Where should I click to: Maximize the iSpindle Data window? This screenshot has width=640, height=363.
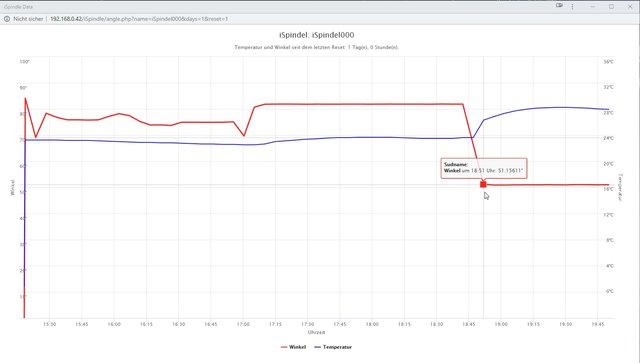pyautogui.click(x=611, y=7)
